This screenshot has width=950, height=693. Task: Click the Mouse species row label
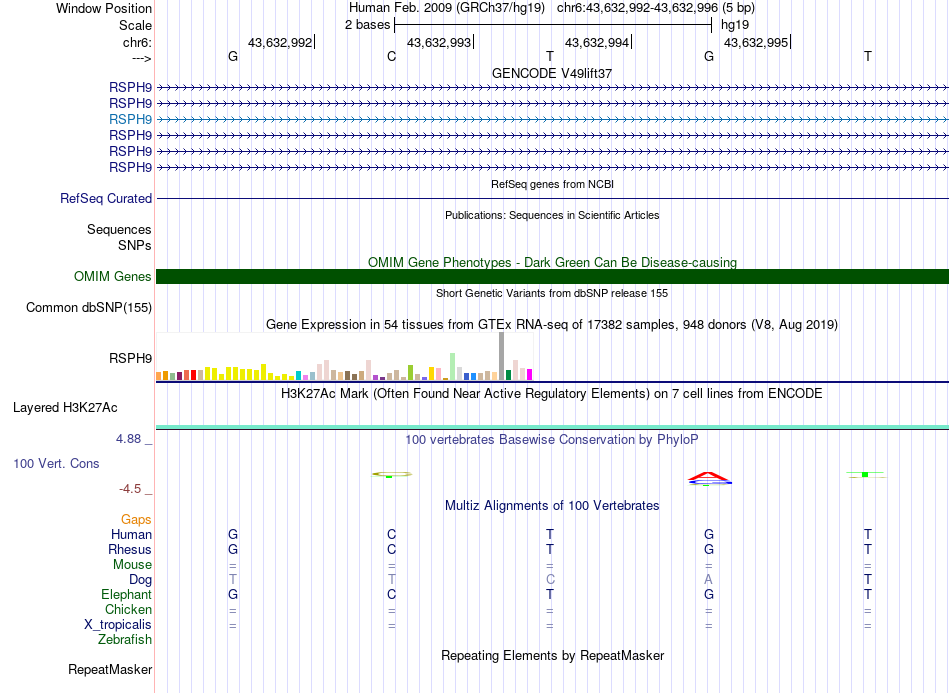pyautogui.click(x=132, y=565)
